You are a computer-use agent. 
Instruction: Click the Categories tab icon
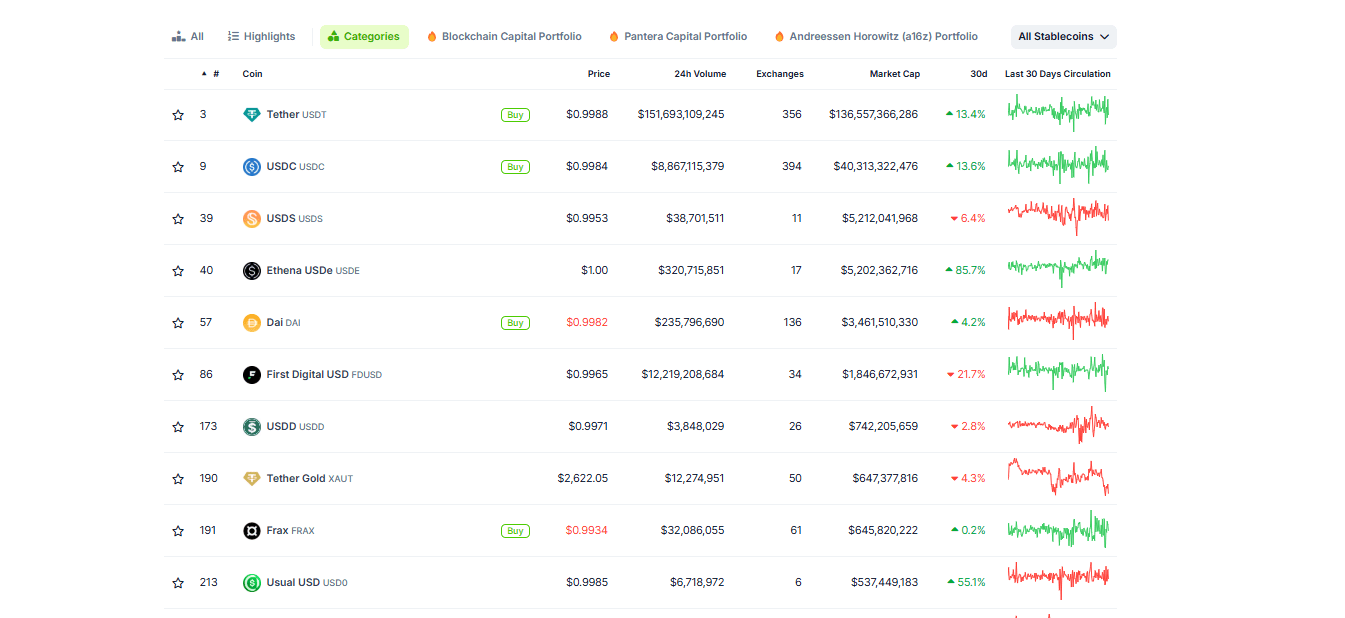click(x=334, y=37)
